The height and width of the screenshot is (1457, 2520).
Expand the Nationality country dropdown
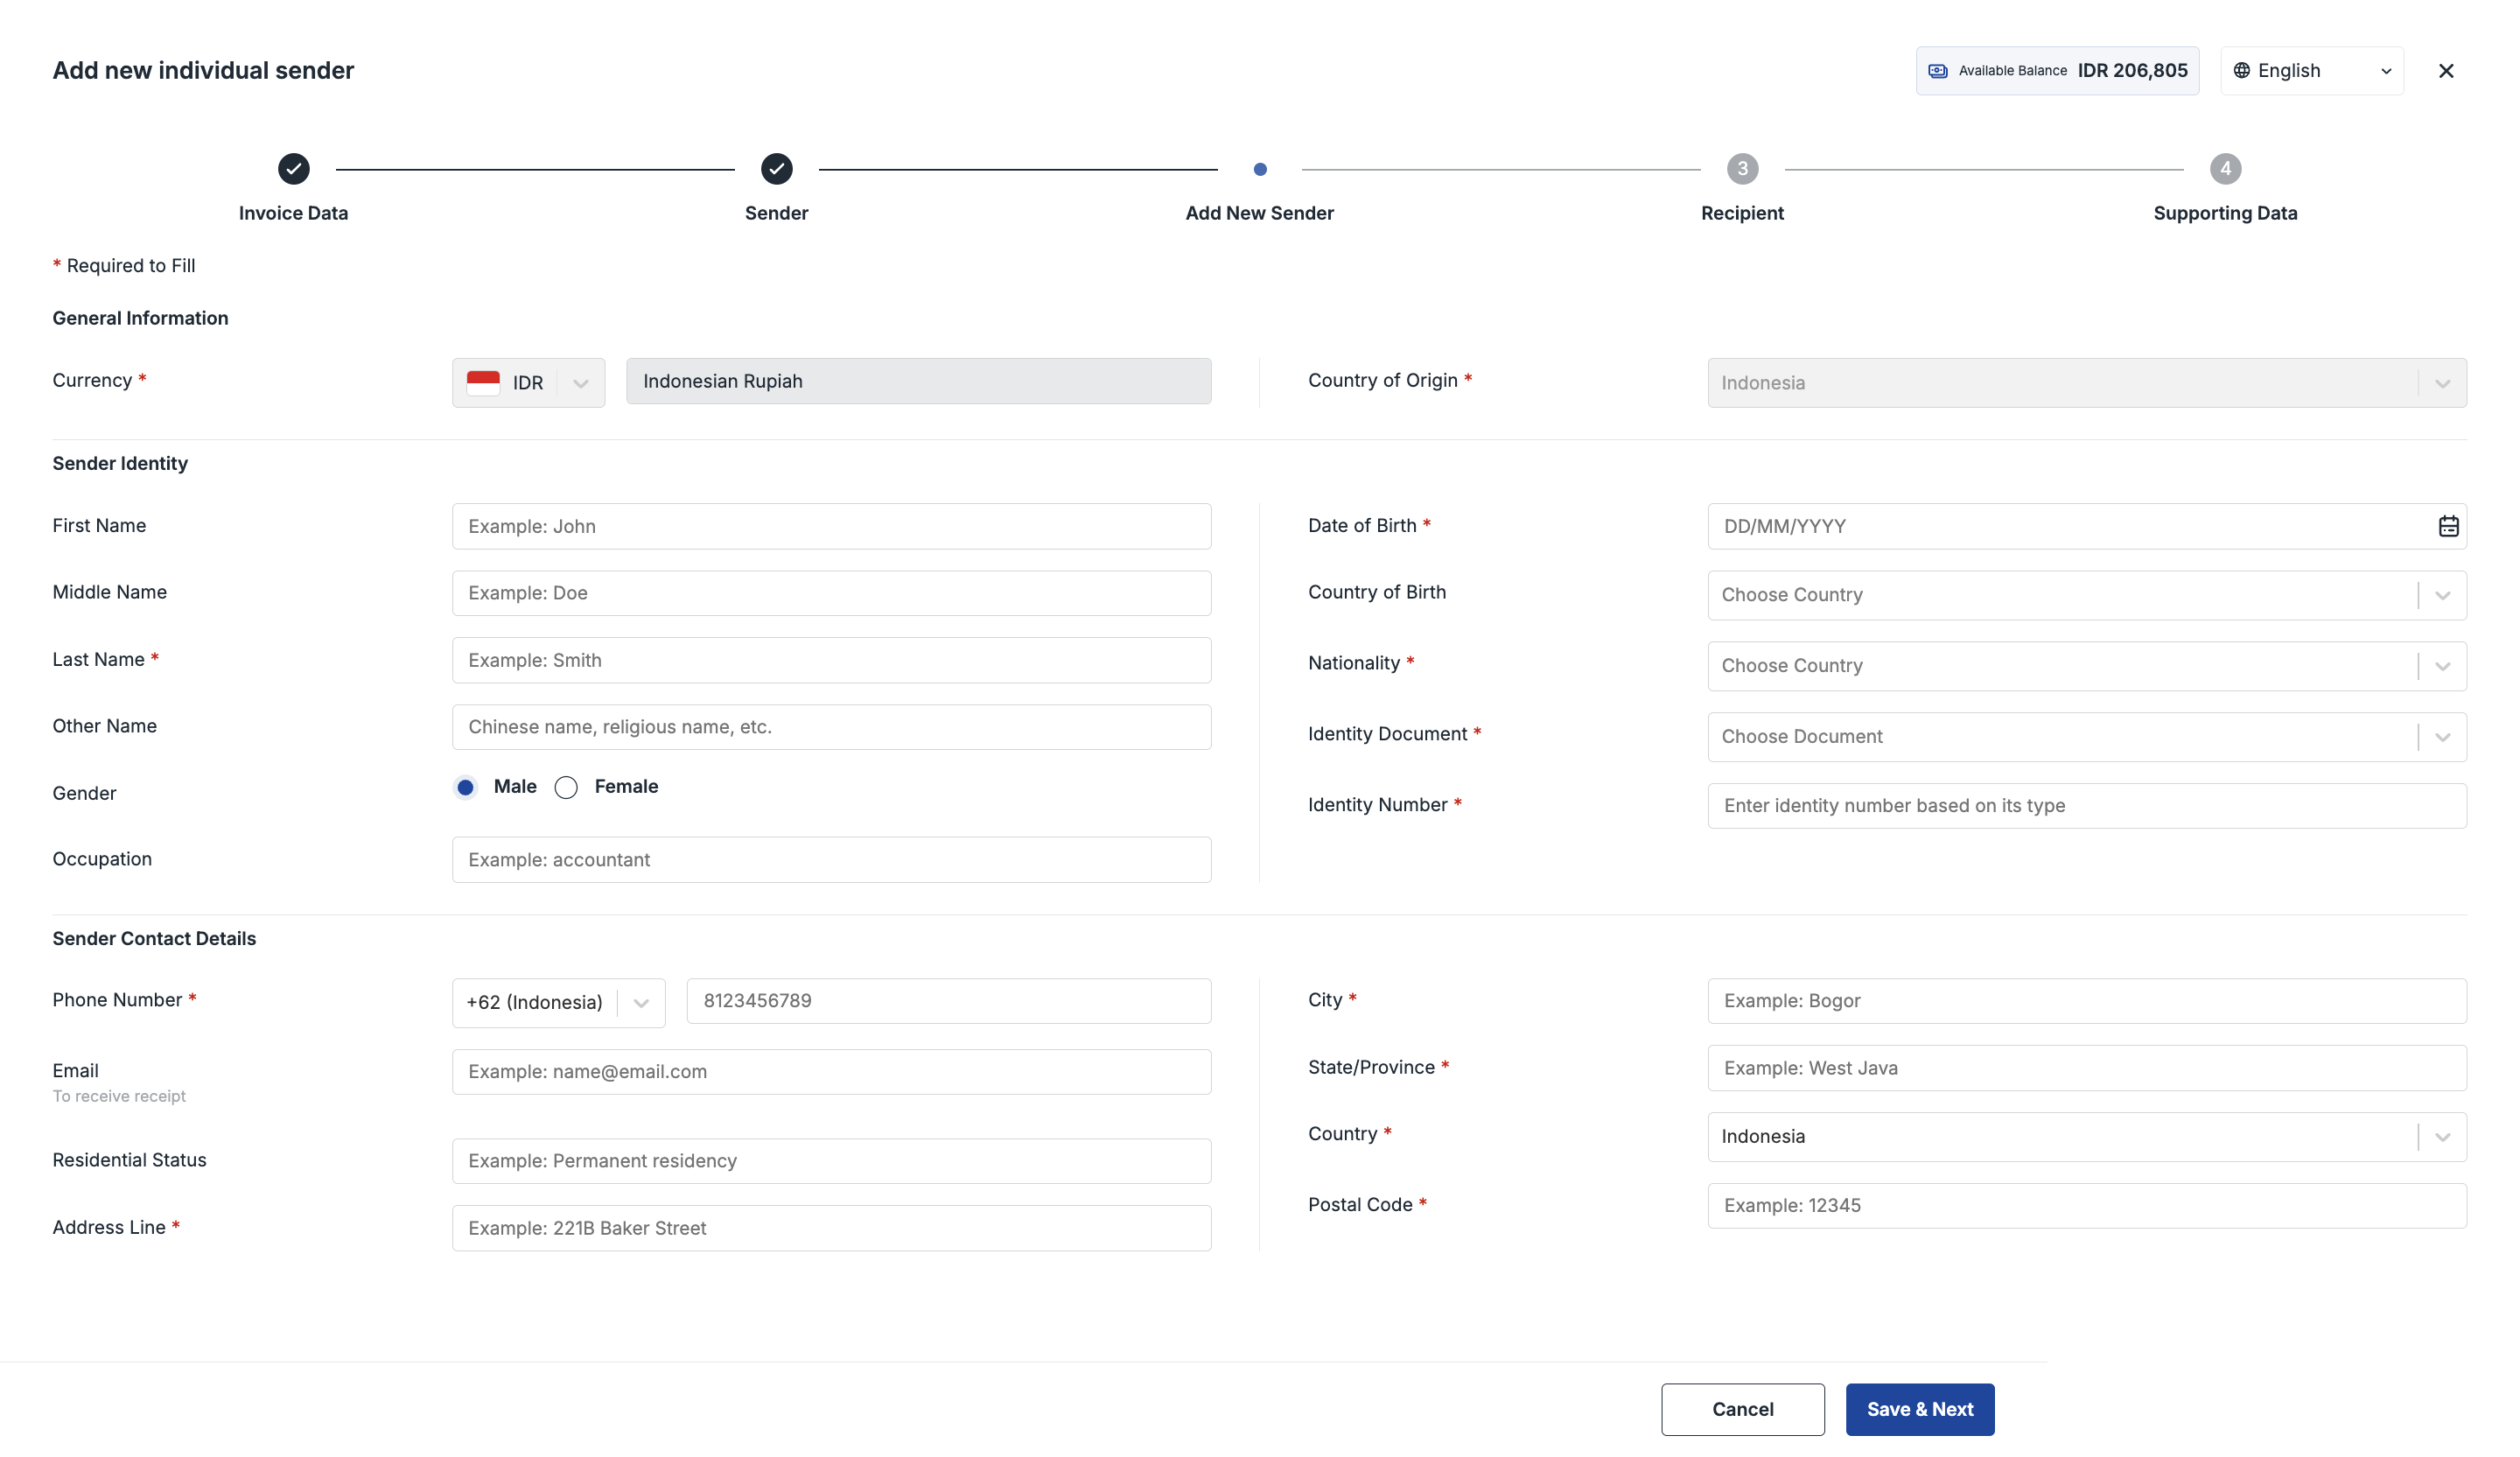[2085, 666]
